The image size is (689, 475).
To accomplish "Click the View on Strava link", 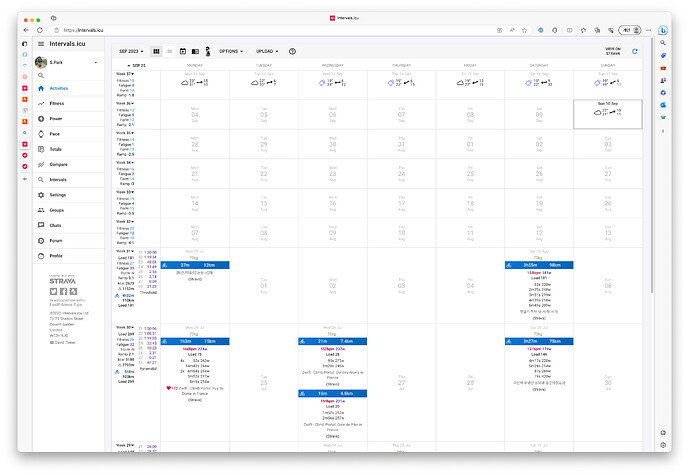I will click(x=612, y=50).
